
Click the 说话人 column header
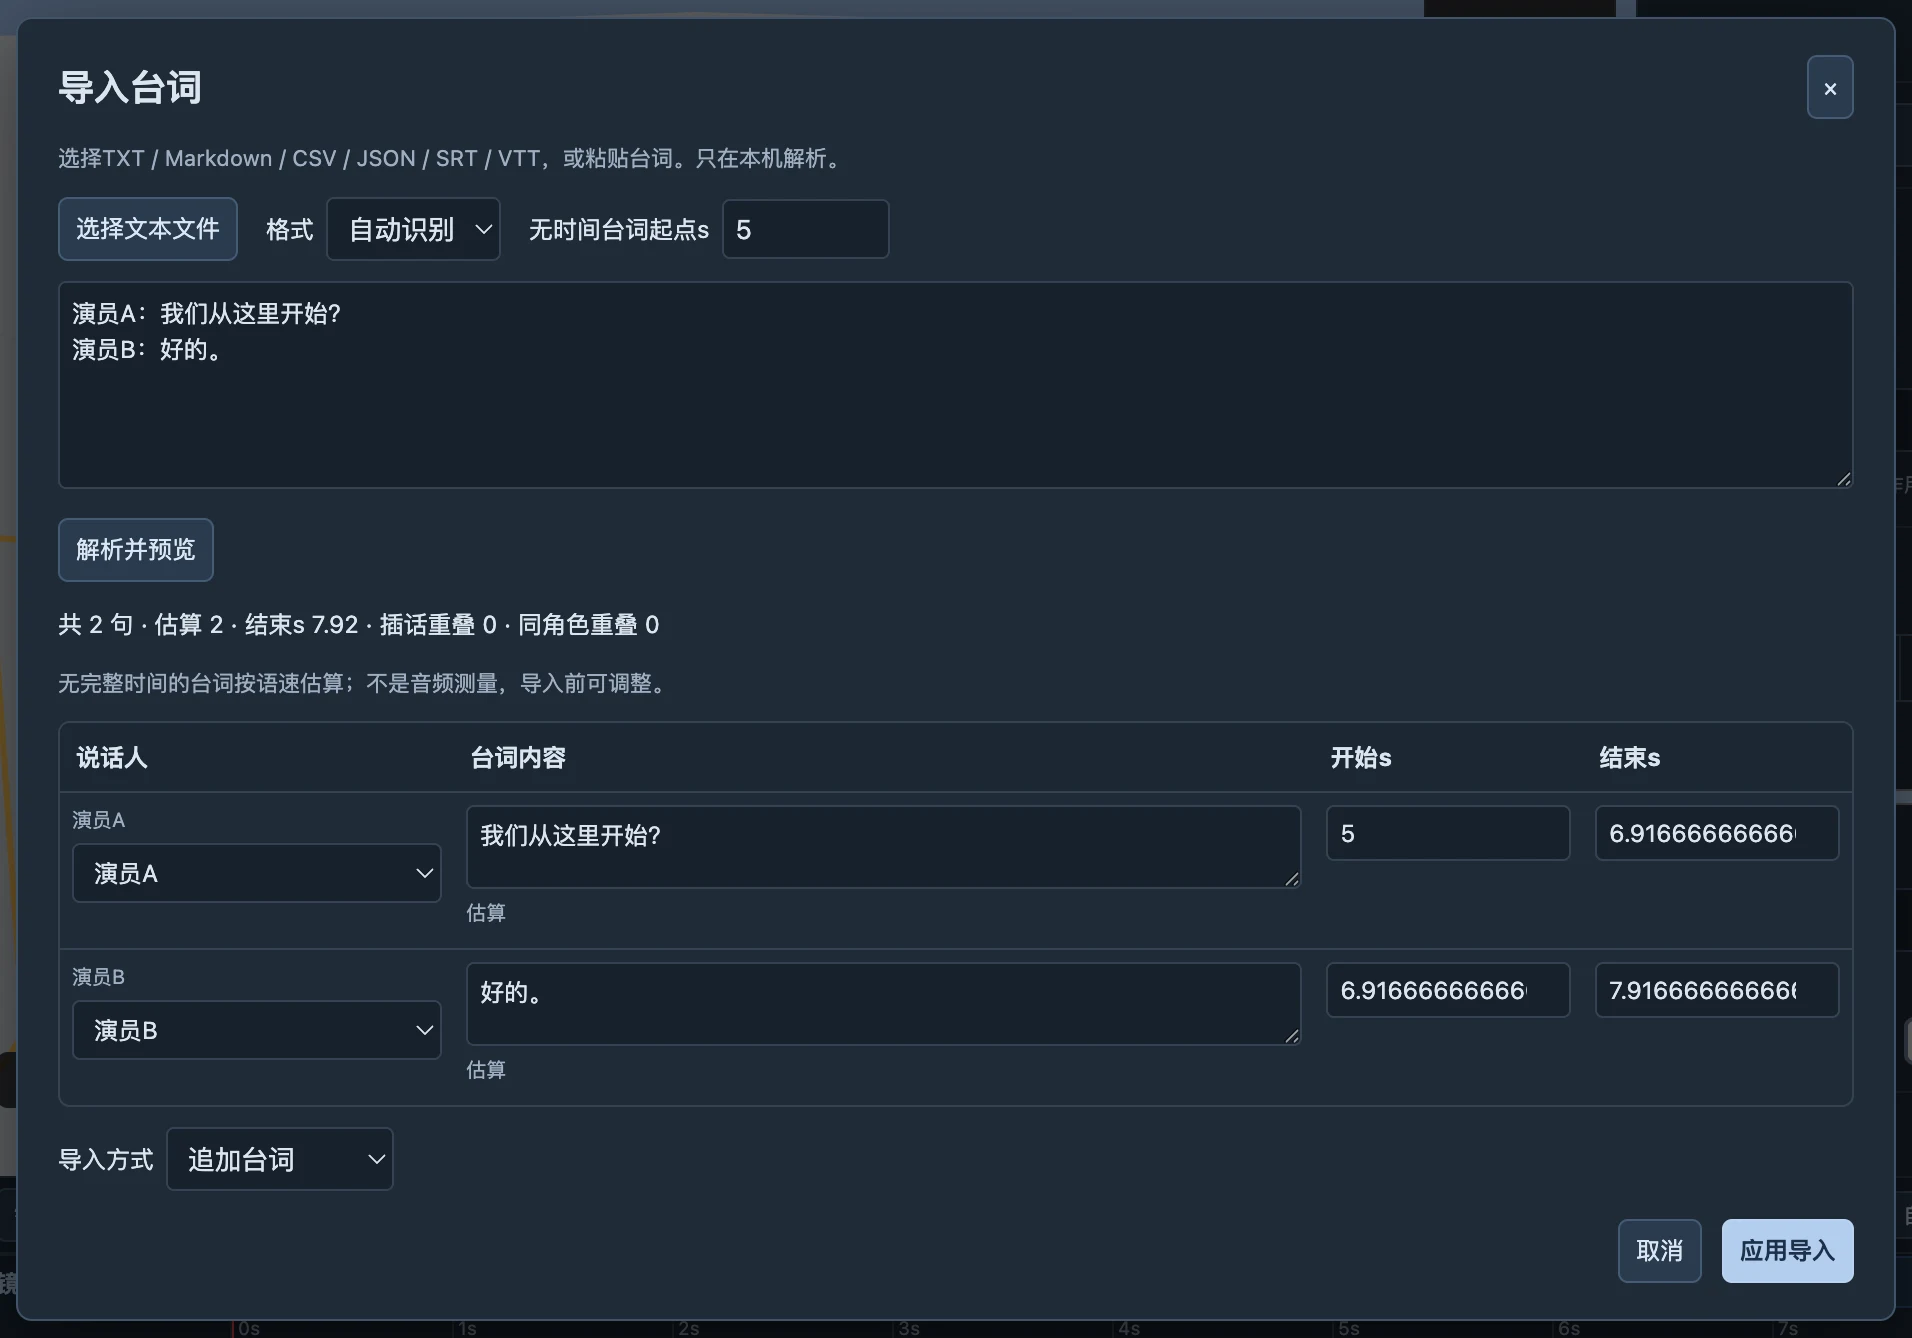[112, 758]
